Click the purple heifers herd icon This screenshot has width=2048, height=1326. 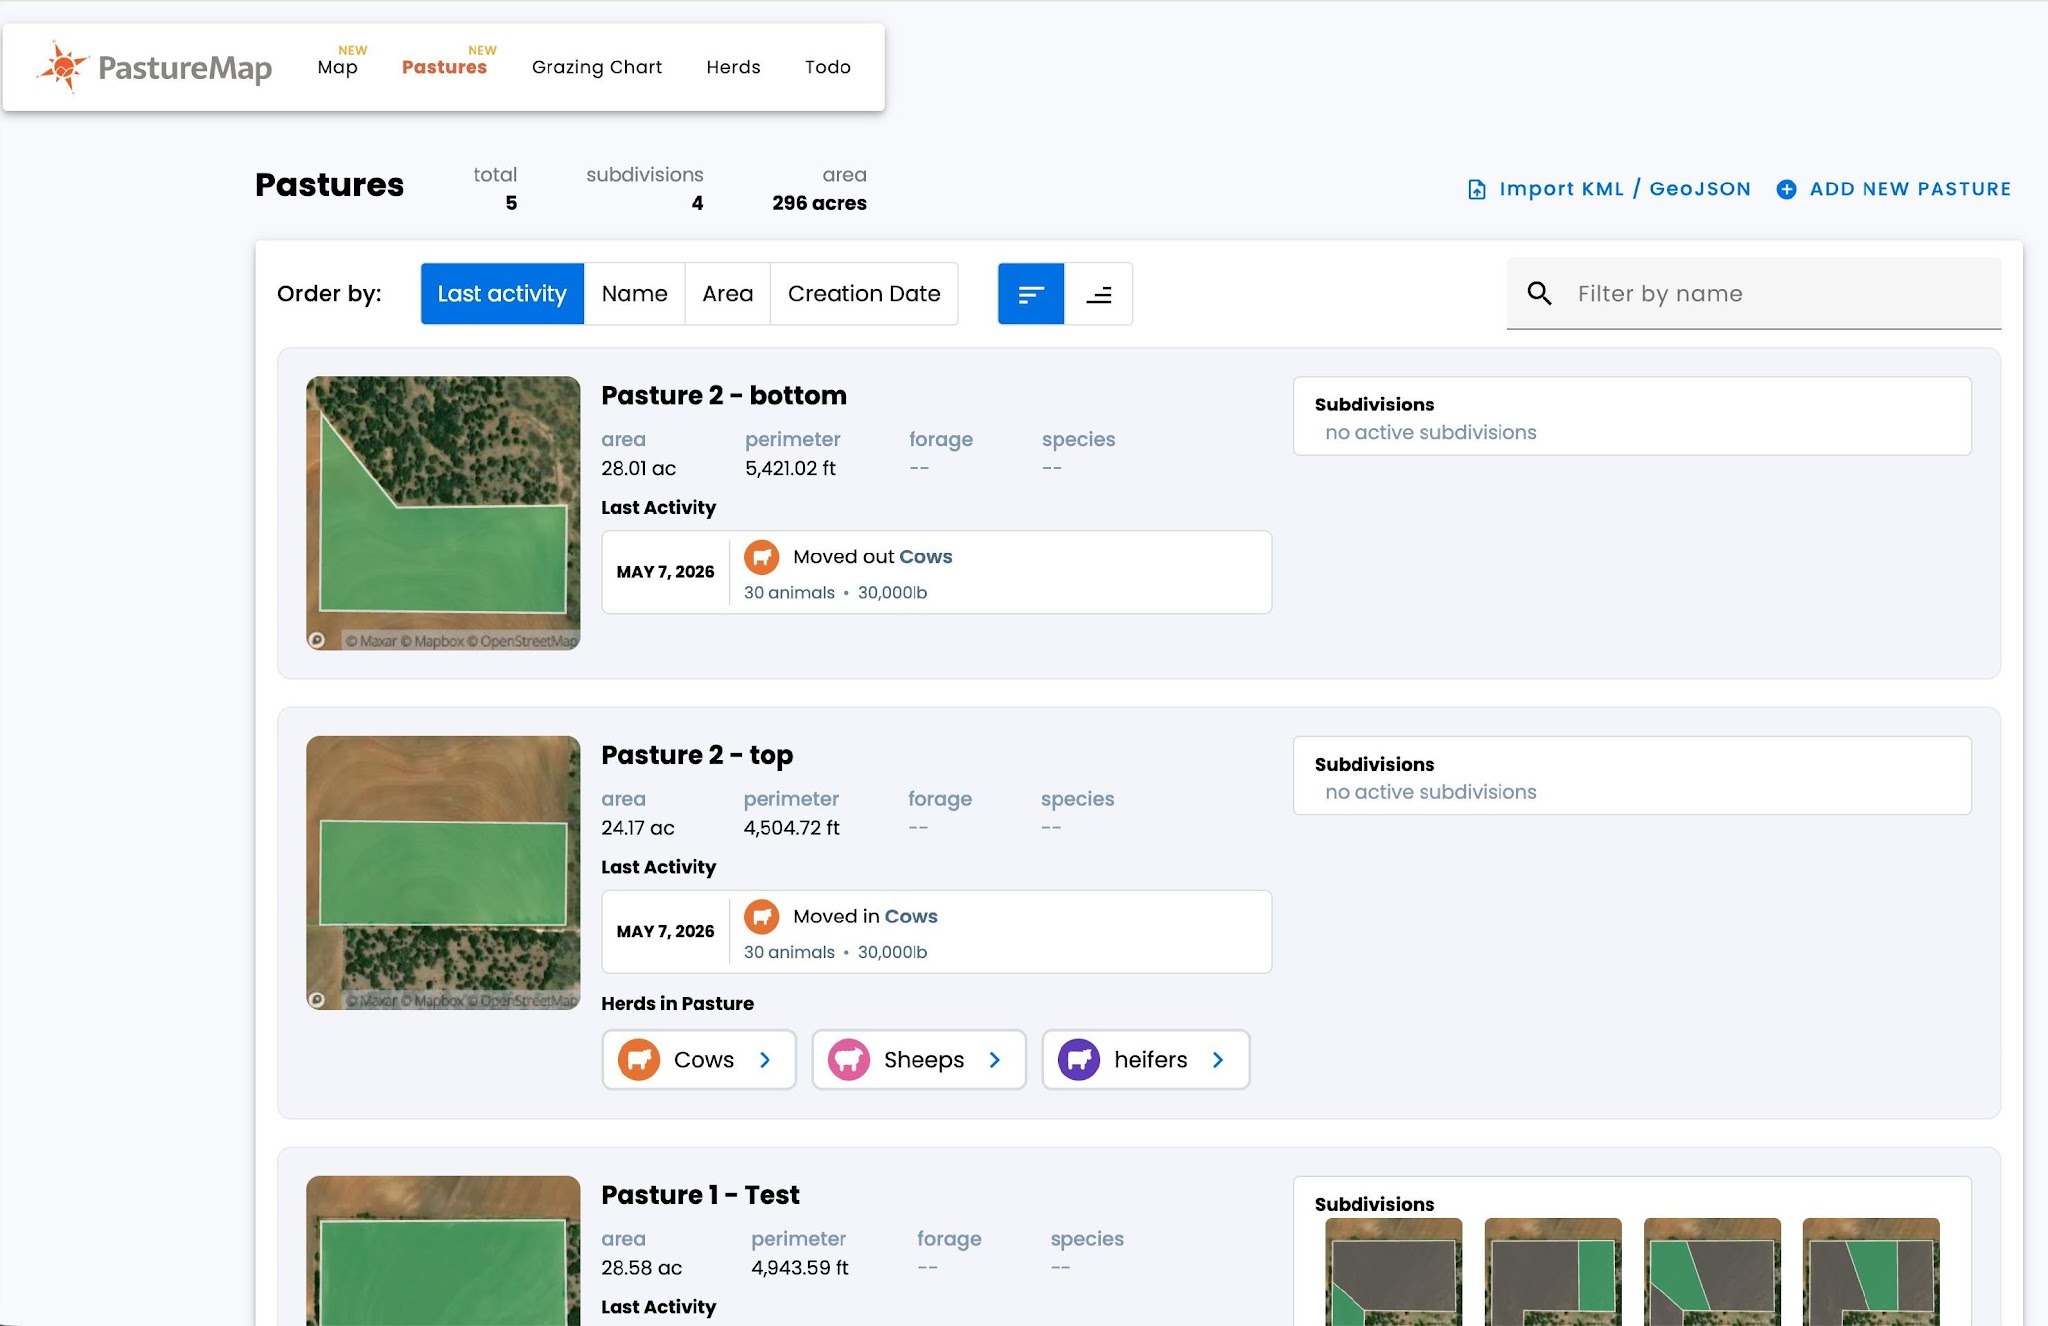coord(1079,1060)
